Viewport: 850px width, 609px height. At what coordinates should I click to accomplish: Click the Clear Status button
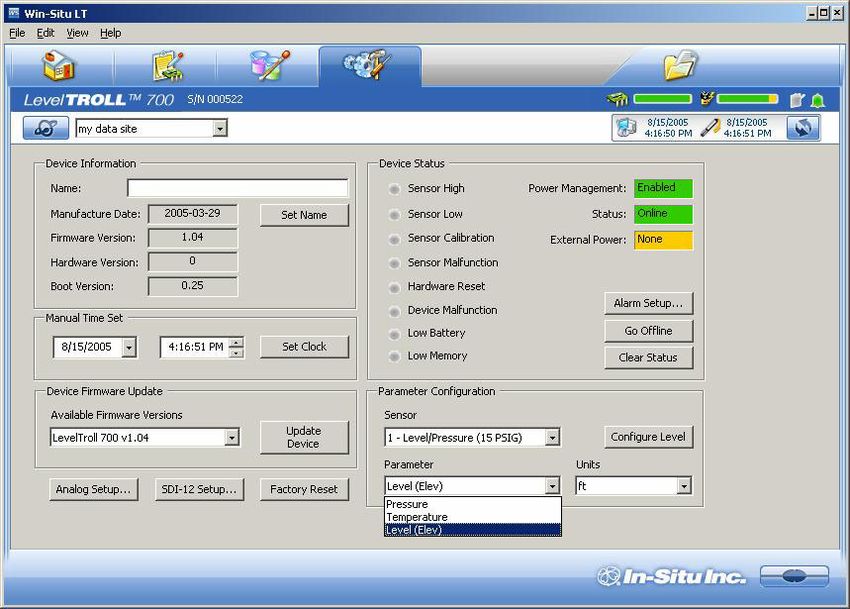[648, 357]
